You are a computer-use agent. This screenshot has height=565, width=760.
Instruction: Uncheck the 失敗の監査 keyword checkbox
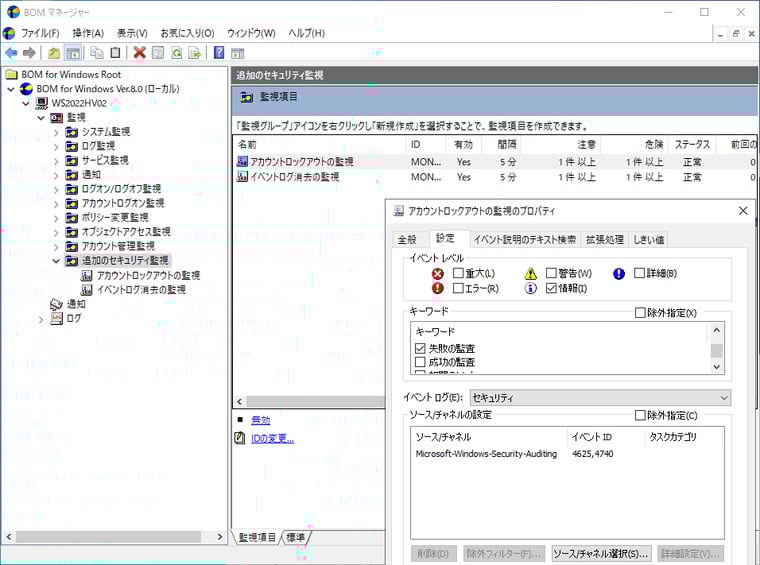click(420, 348)
